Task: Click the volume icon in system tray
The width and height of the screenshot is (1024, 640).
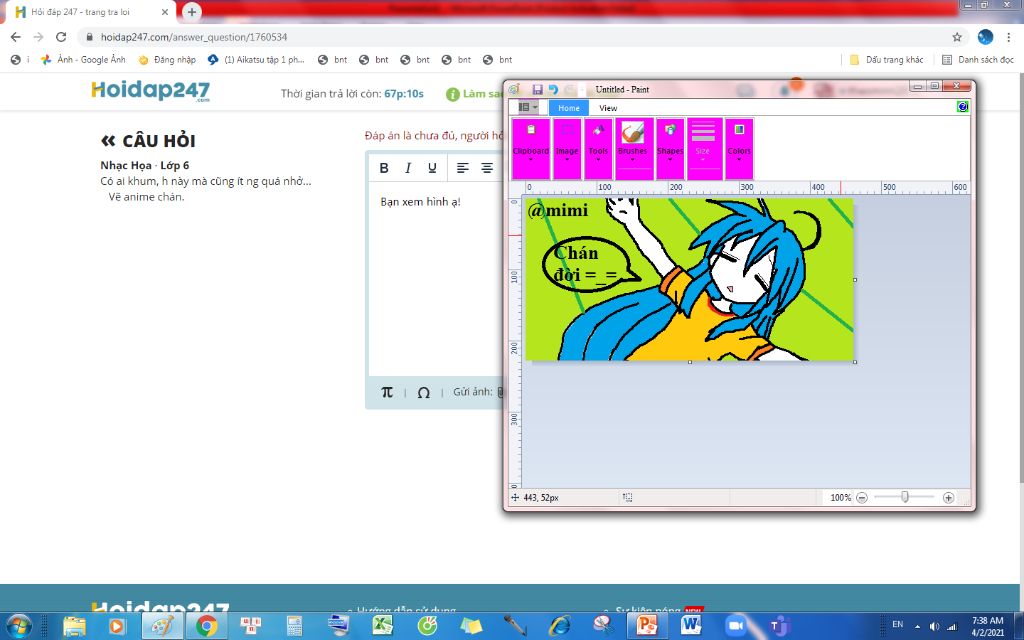Action: [935, 626]
